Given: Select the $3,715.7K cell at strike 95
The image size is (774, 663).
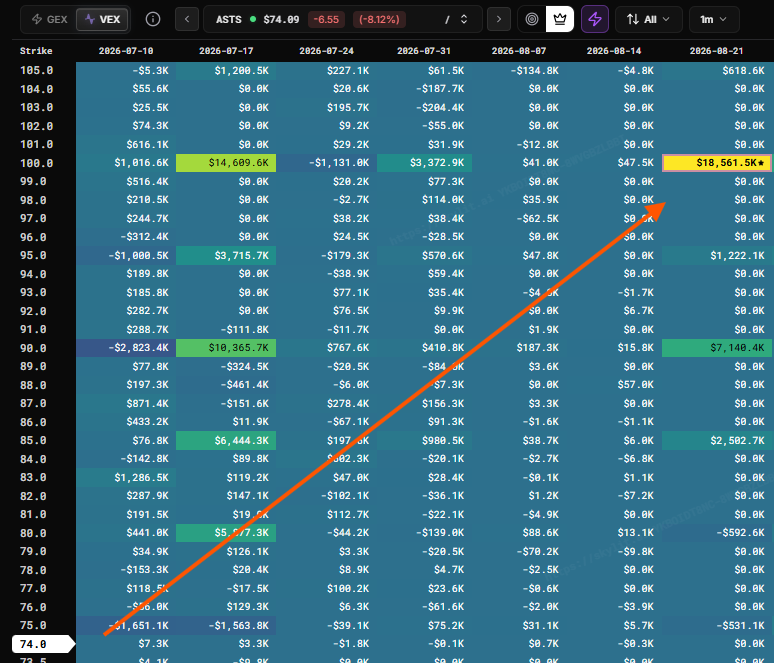Looking at the screenshot, I should [x=226, y=256].
